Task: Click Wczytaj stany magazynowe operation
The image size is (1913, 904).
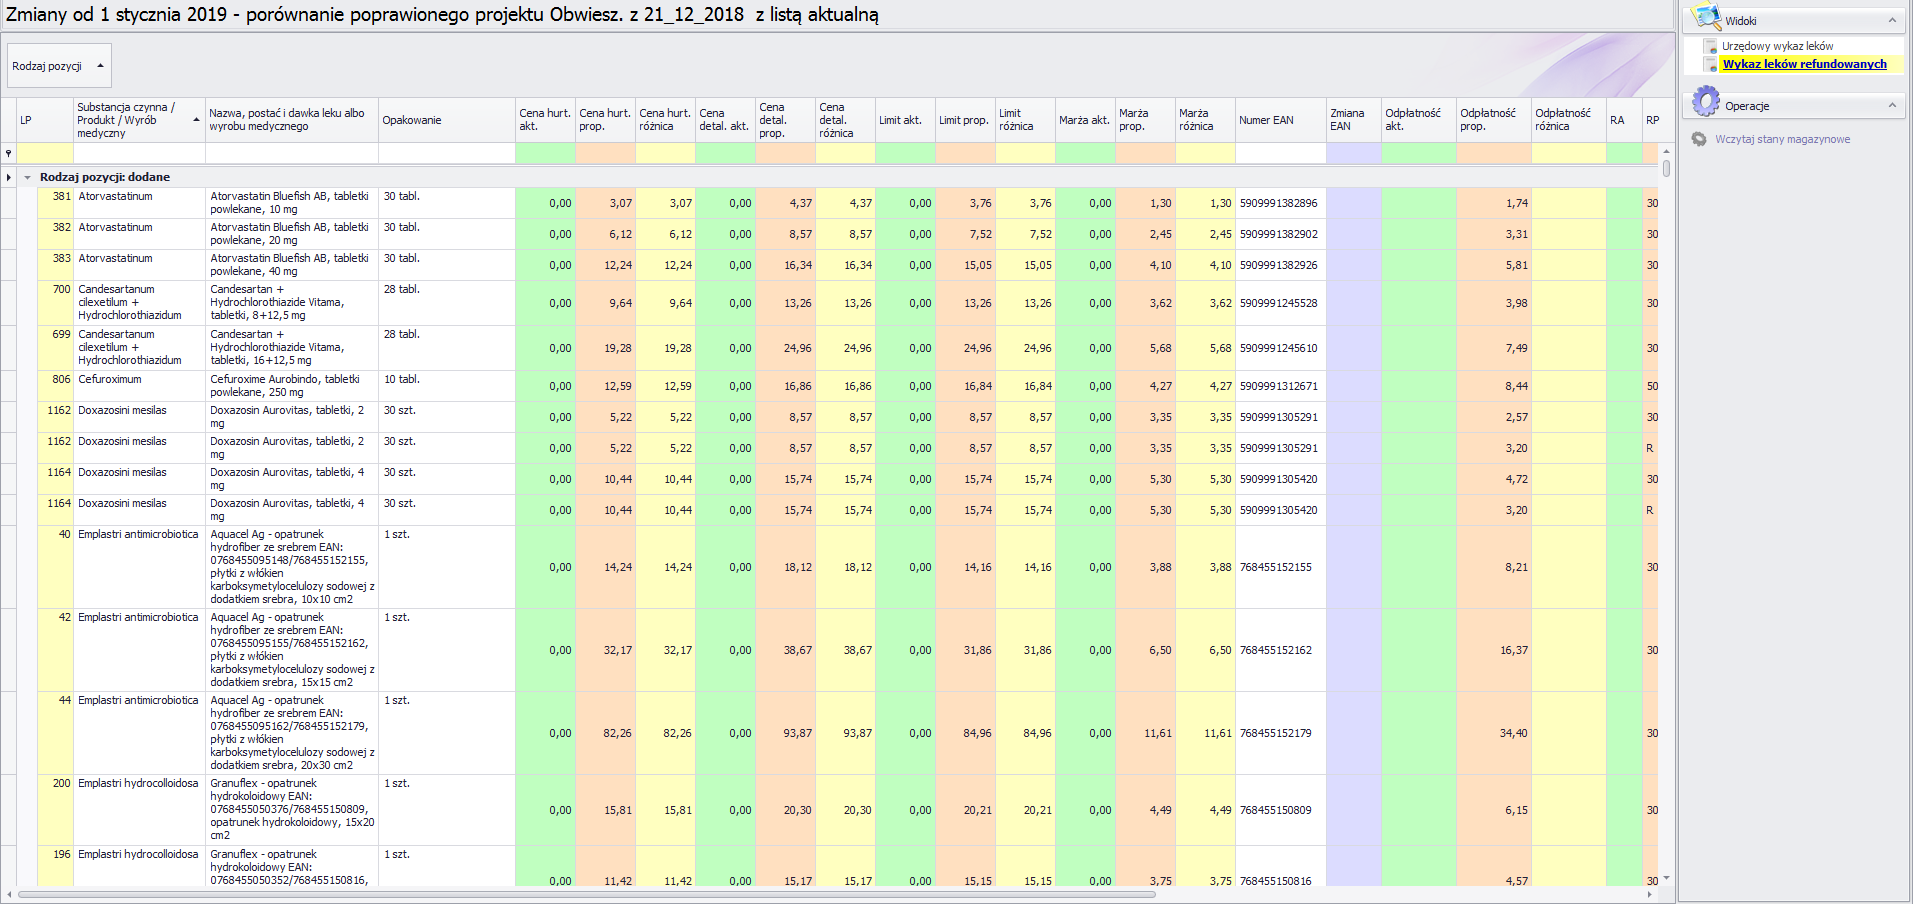Action: [1782, 139]
